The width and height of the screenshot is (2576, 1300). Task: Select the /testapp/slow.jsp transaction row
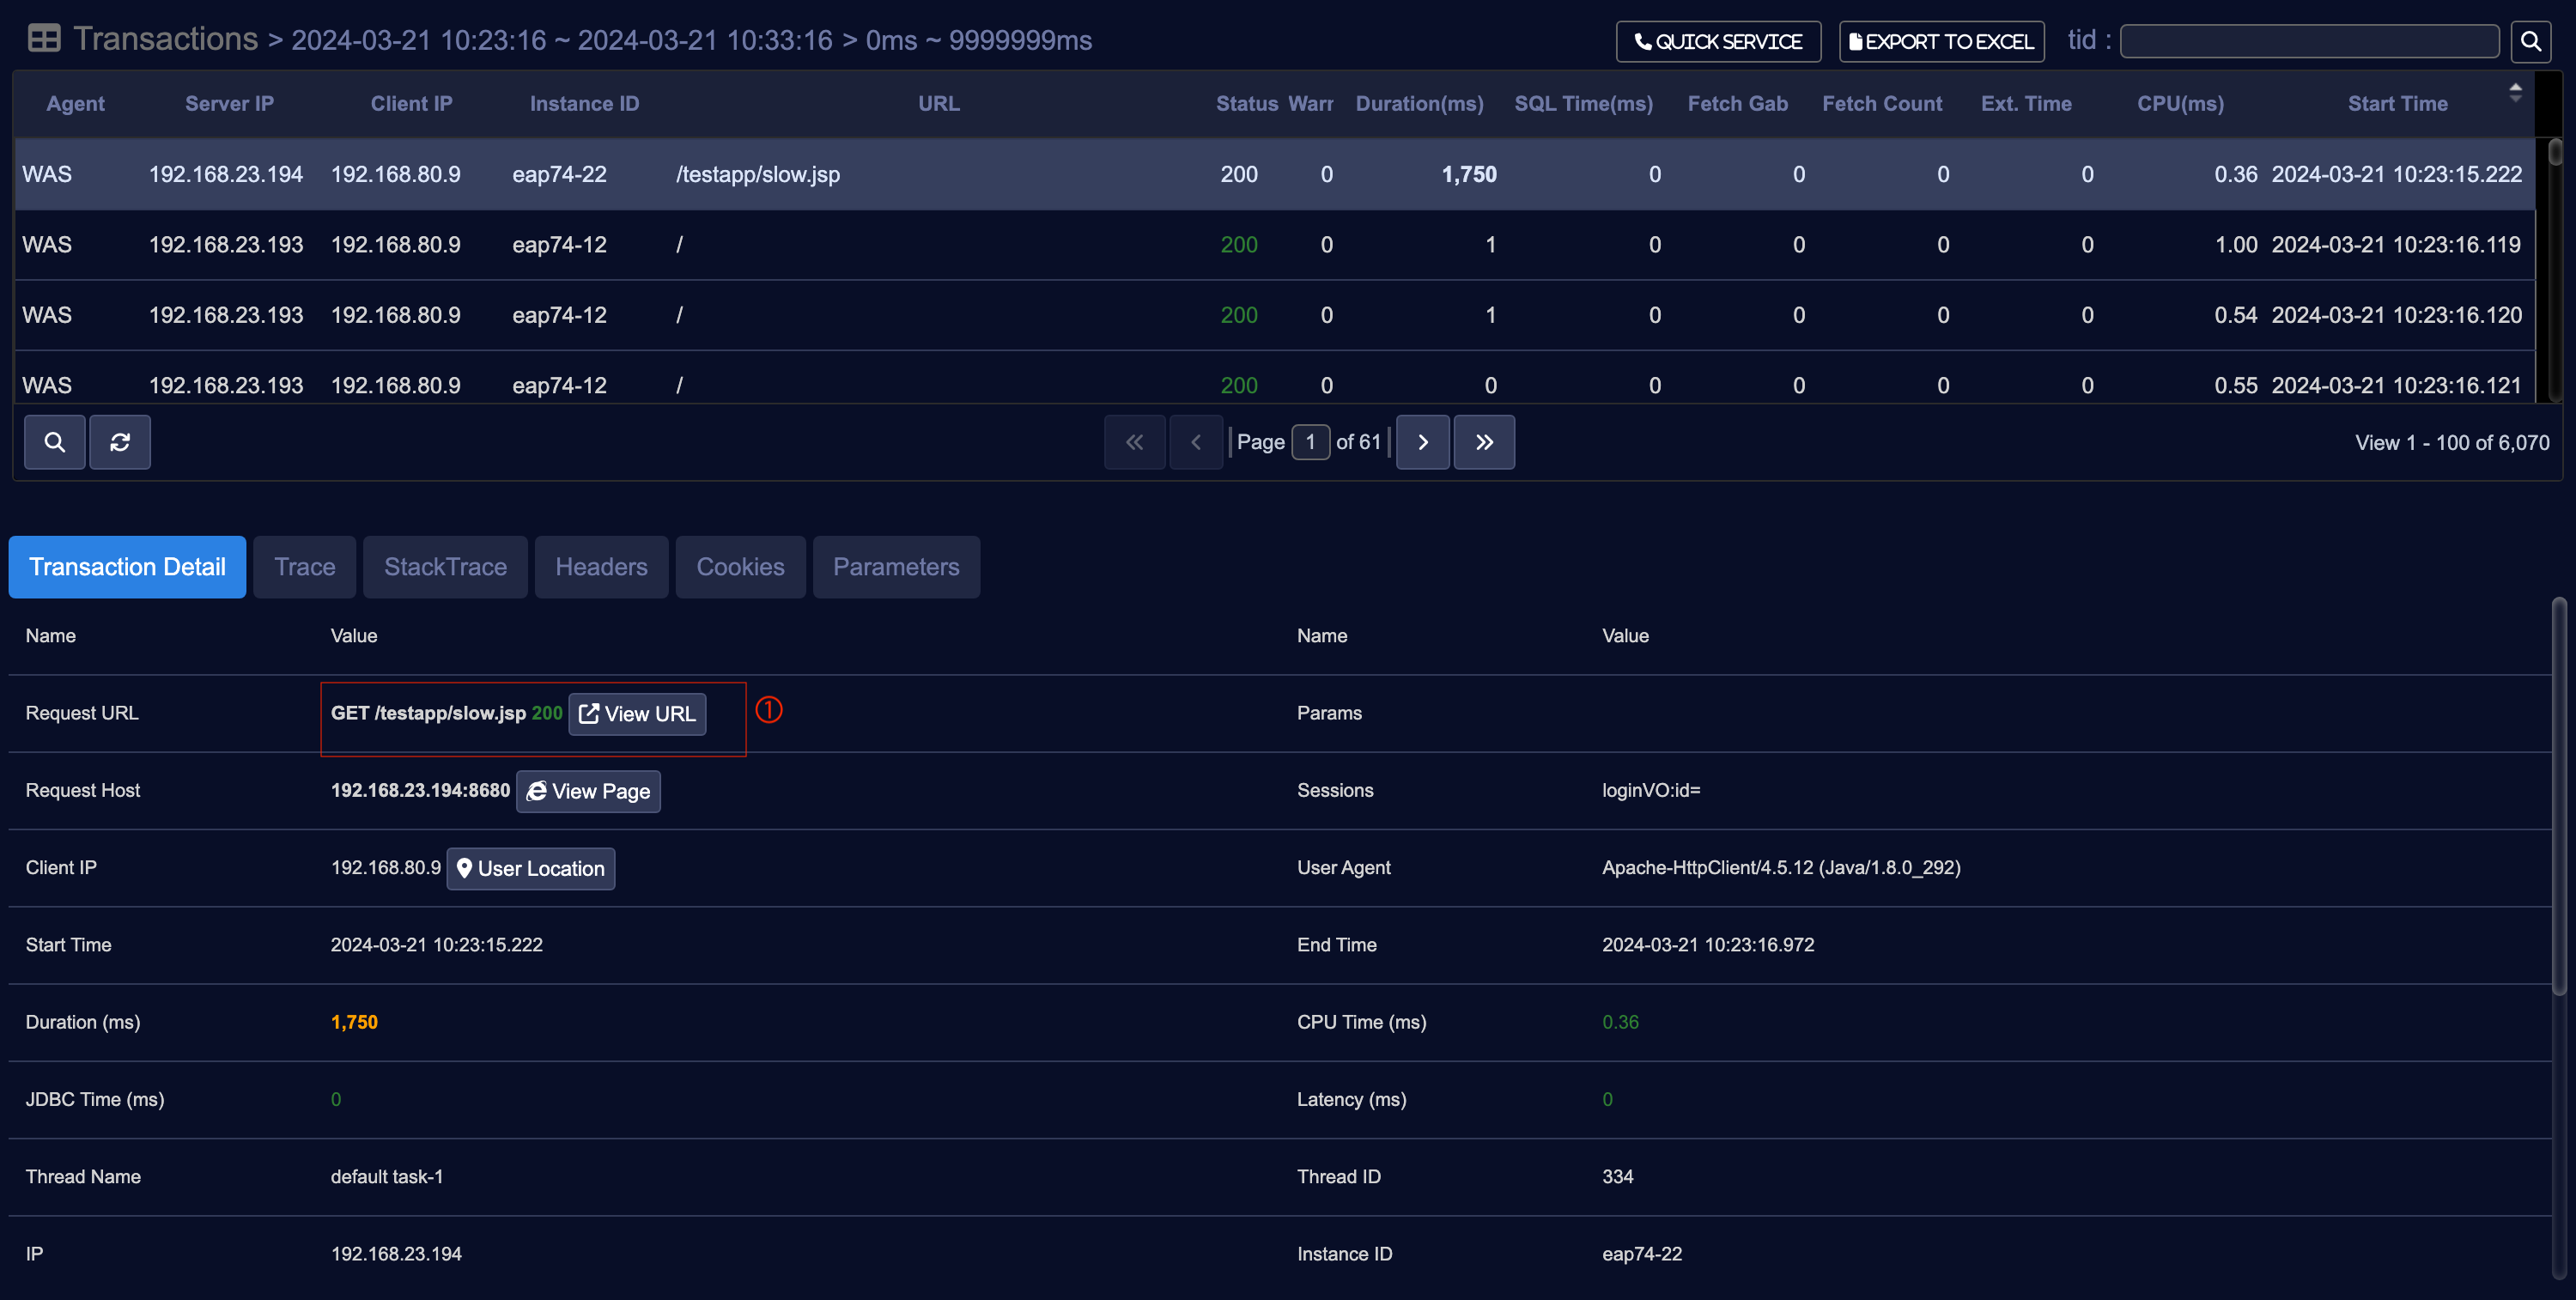[757, 174]
